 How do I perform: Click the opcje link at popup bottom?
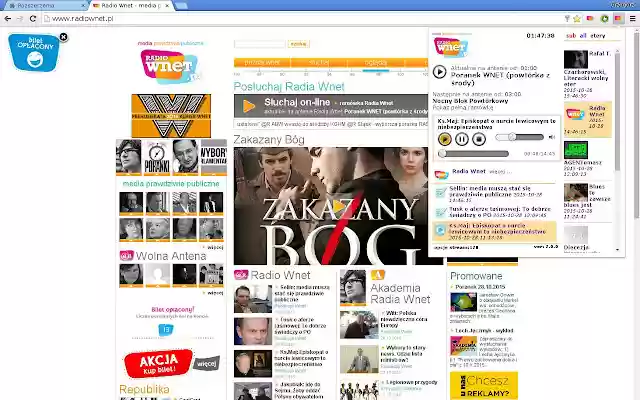tap(440, 247)
